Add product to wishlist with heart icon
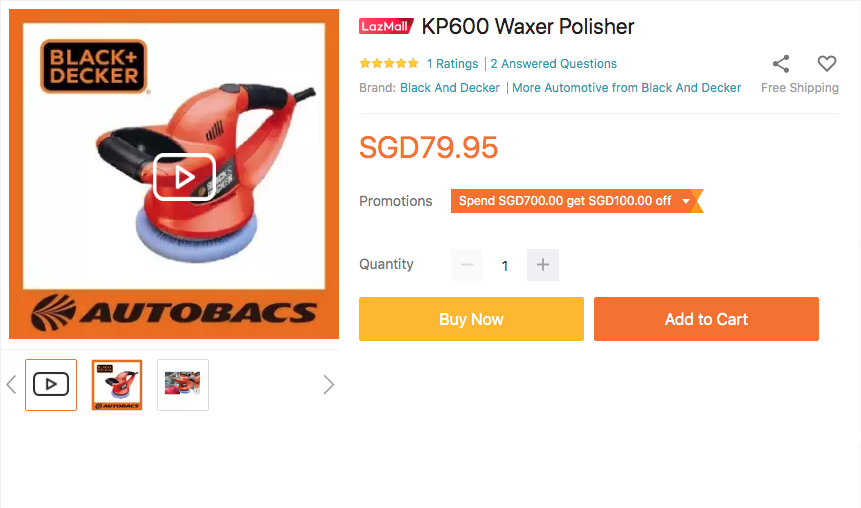Screen dimensions: 861x508 (827, 64)
